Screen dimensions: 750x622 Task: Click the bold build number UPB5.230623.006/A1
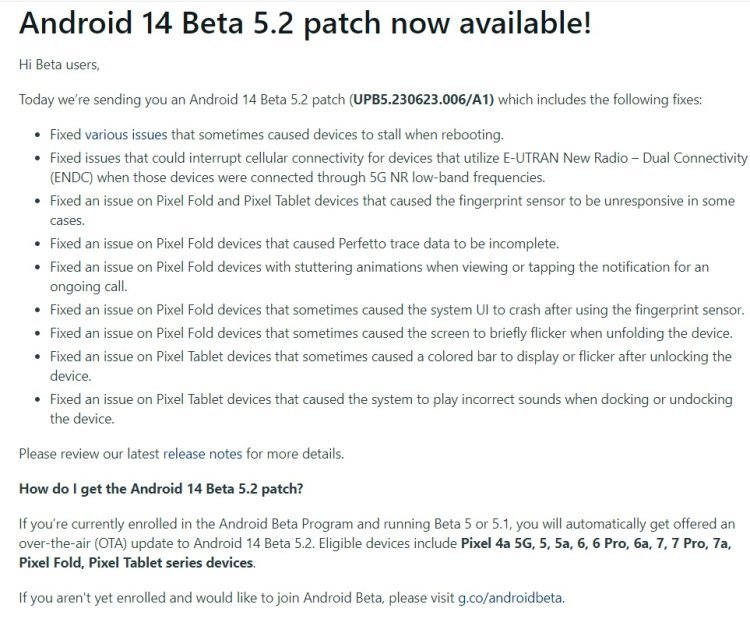(x=423, y=99)
